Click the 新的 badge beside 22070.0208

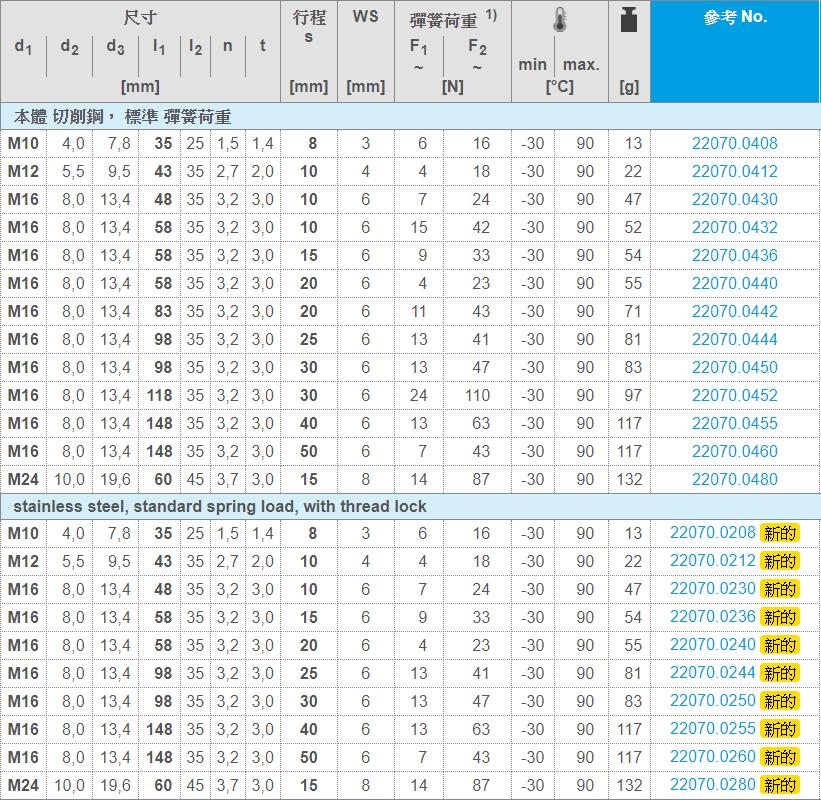pyautogui.click(x=779, y=533)
